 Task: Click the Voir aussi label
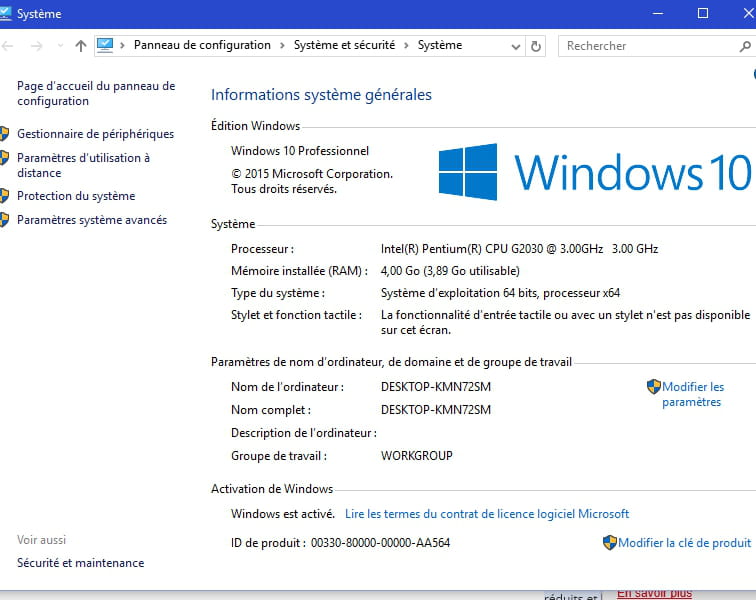(x=41, y=540)
